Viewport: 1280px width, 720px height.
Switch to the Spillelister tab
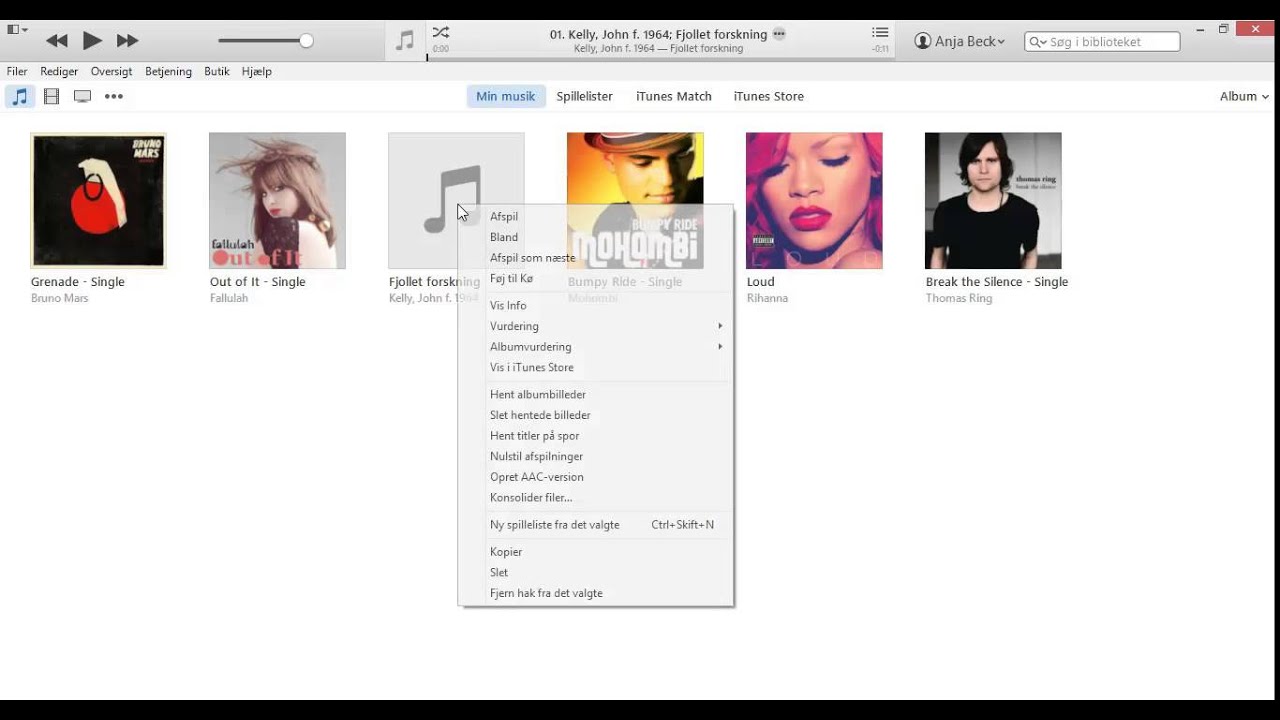tap(584, 97)
